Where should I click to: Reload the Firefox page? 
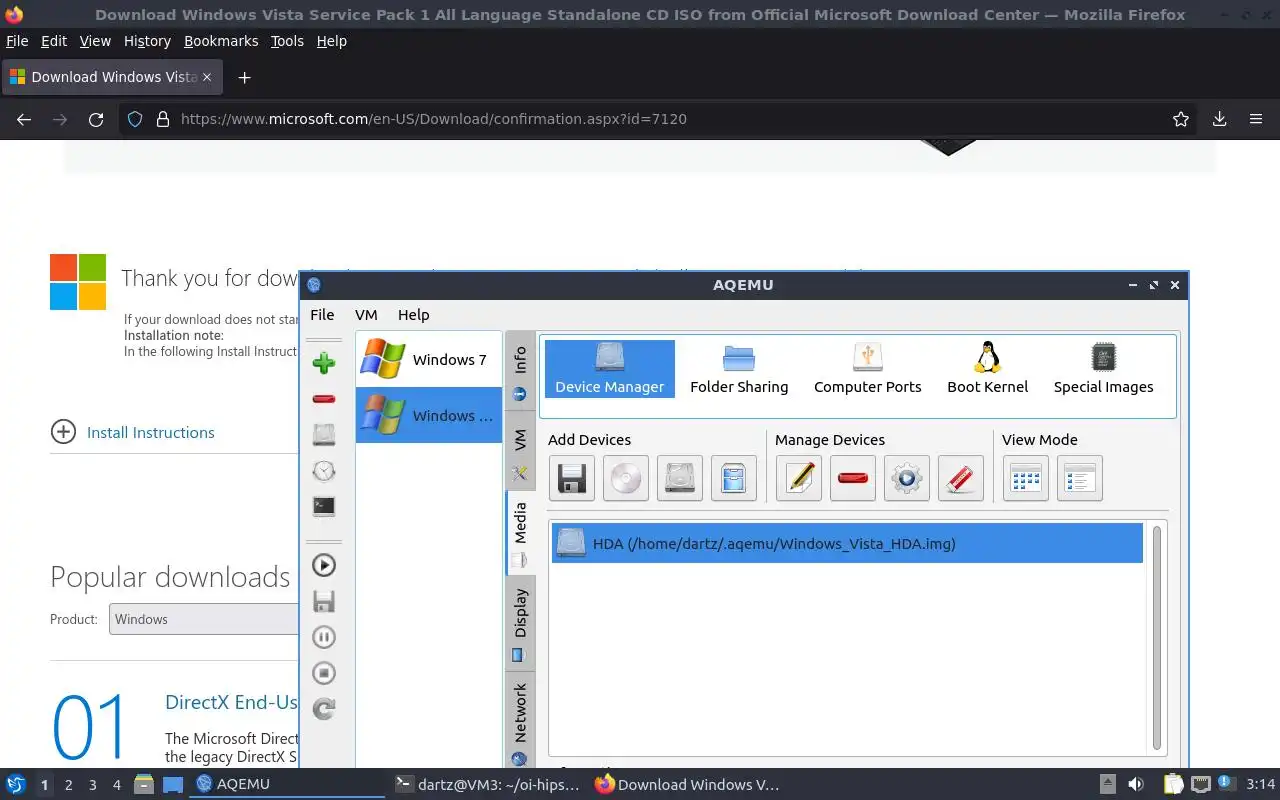pos(96,119)
